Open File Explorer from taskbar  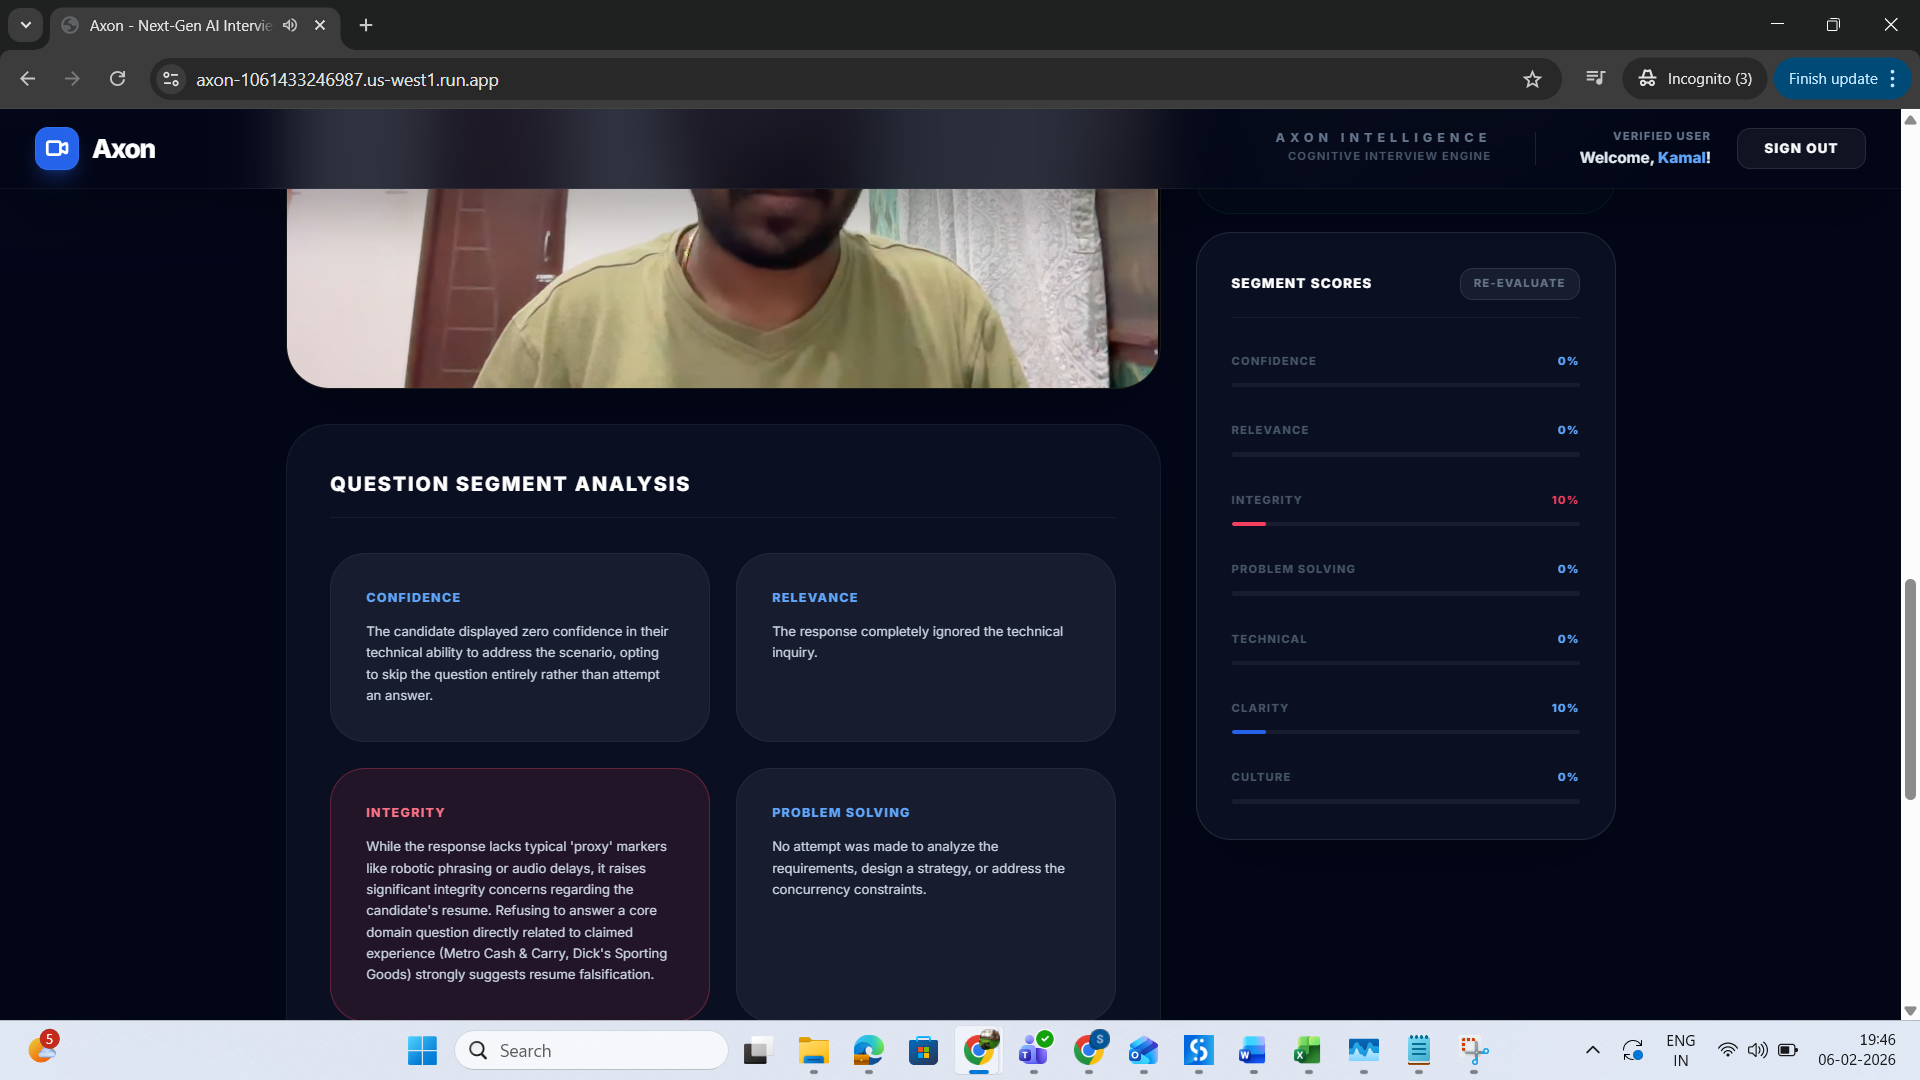(x=813, y=1050)
